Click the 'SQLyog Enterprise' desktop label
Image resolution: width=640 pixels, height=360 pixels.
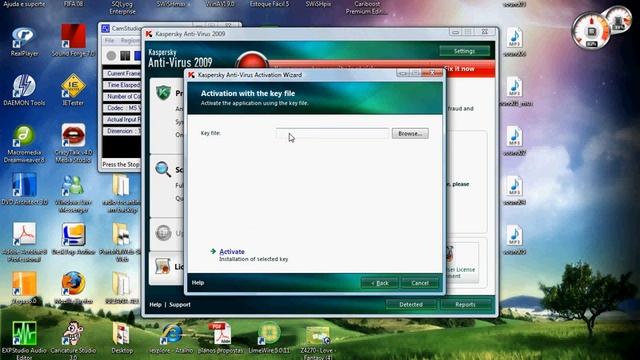click(122, 7)
